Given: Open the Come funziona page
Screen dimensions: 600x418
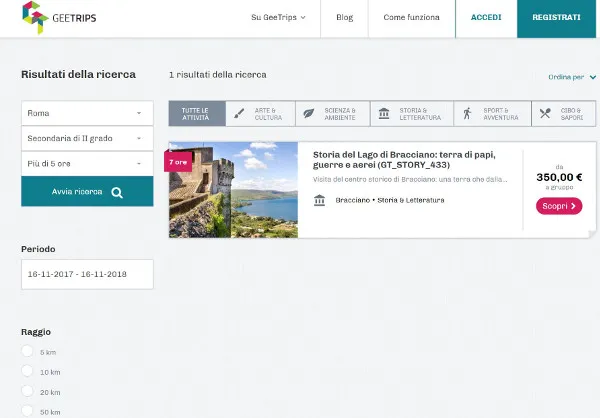Looking at the screenshot, I should (412, 18).
